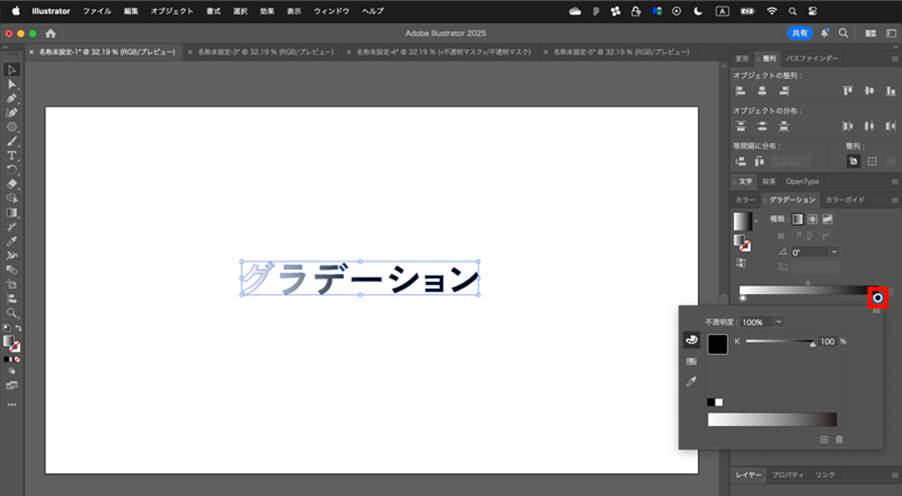
Task: Click the Home icon in title bar
Action: pyautogui.click(x=51, y=33)
